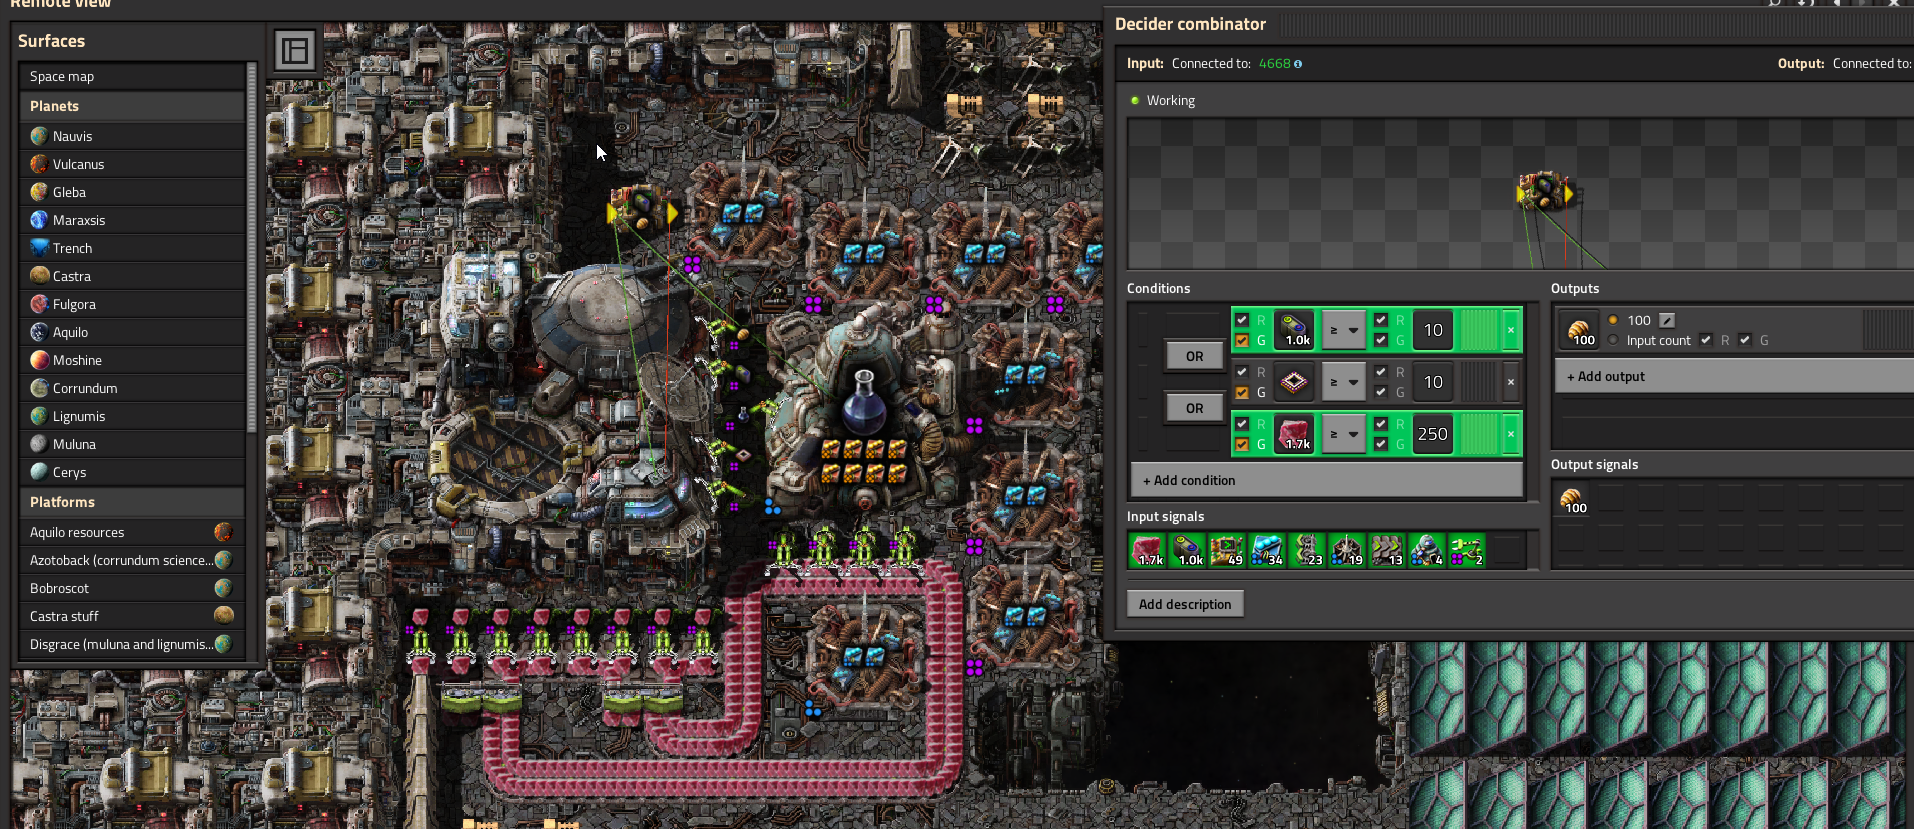
Task: Select the Trench surface icon
Action: [x=39, y=248]
